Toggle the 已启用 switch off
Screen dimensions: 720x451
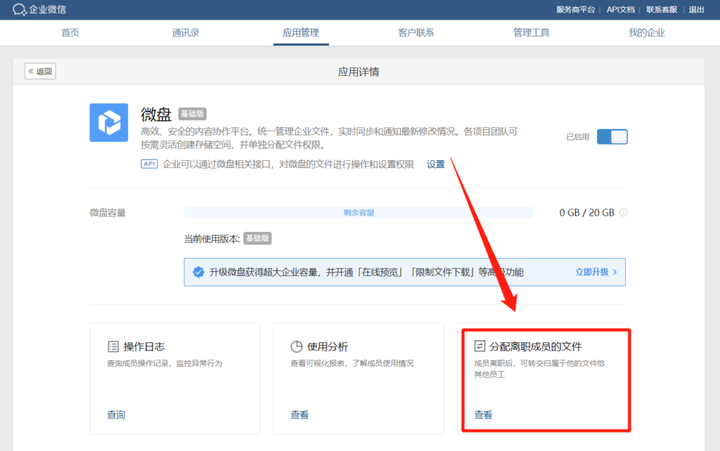612,137
